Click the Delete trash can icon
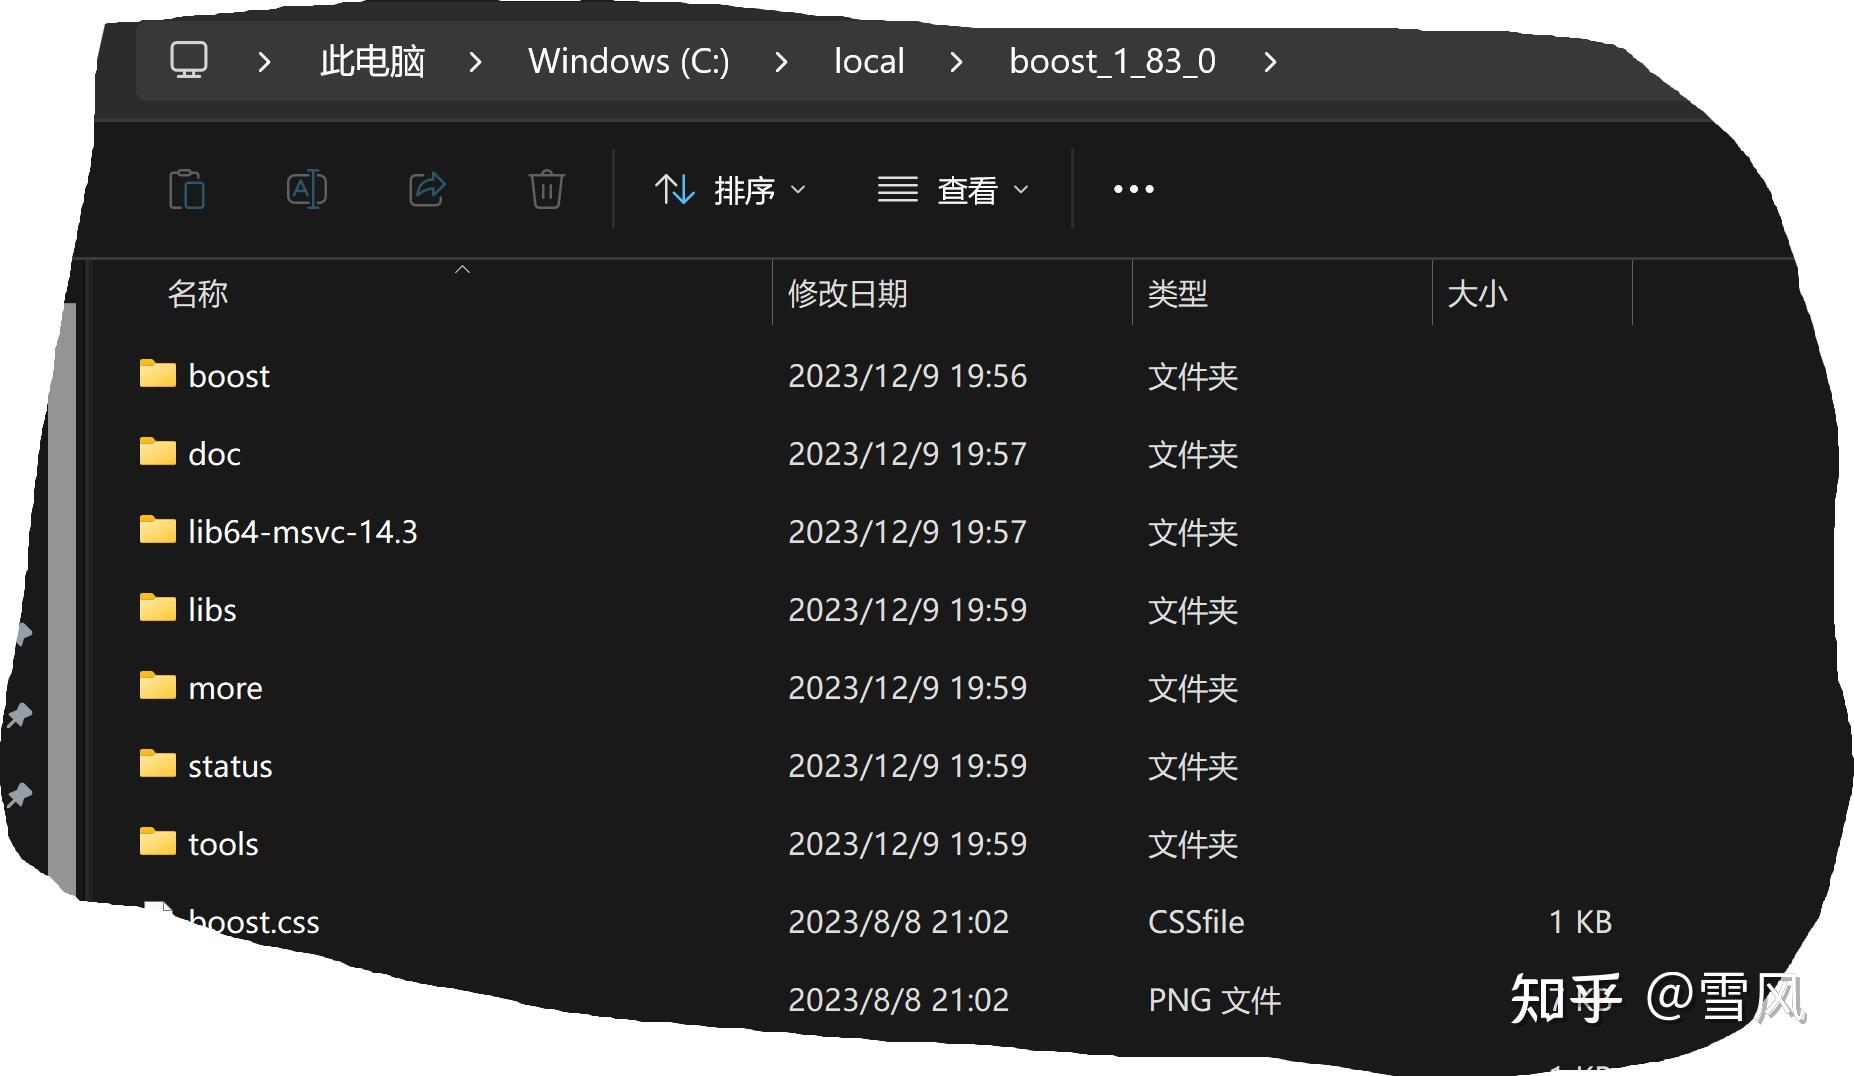This screenshot has height=1076, width=1854. click(x=546, y=189)
